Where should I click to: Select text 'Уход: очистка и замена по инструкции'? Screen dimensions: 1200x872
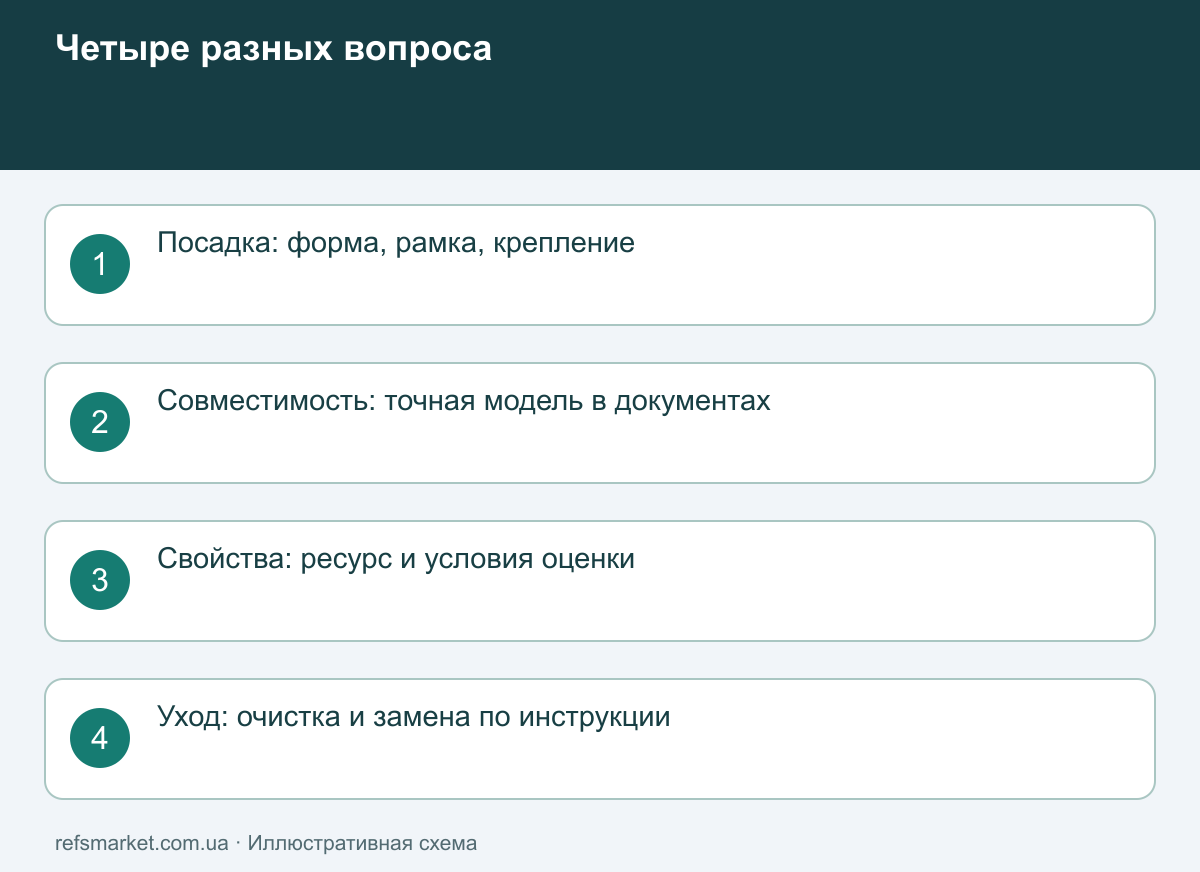[x=414, y=717]
